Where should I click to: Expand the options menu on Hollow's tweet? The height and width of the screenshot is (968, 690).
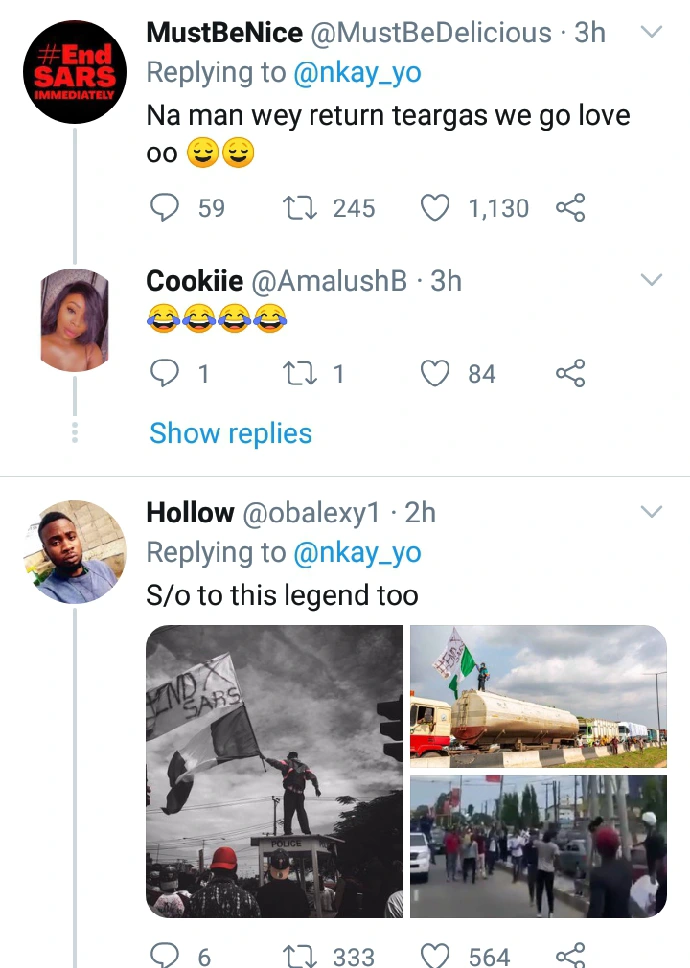click(x=651, y=512)
